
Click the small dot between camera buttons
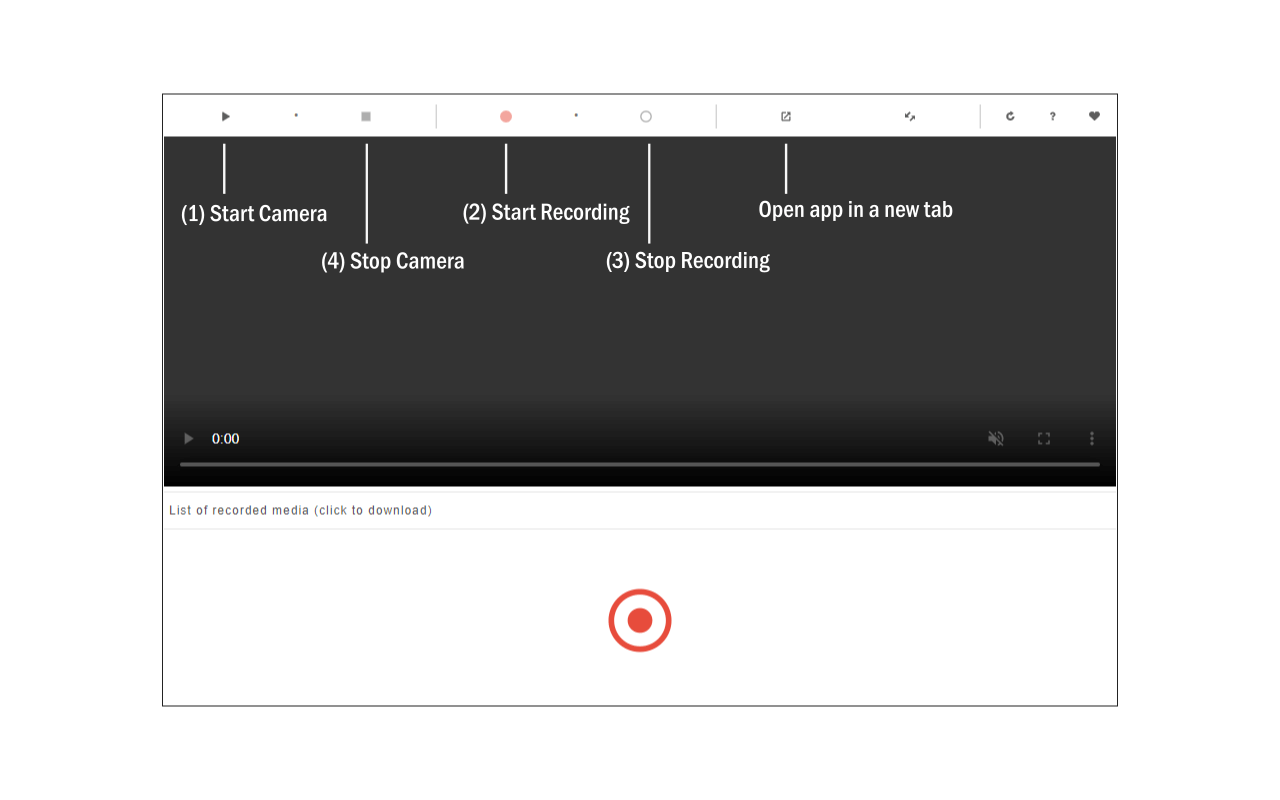click(x=296, y=116)
